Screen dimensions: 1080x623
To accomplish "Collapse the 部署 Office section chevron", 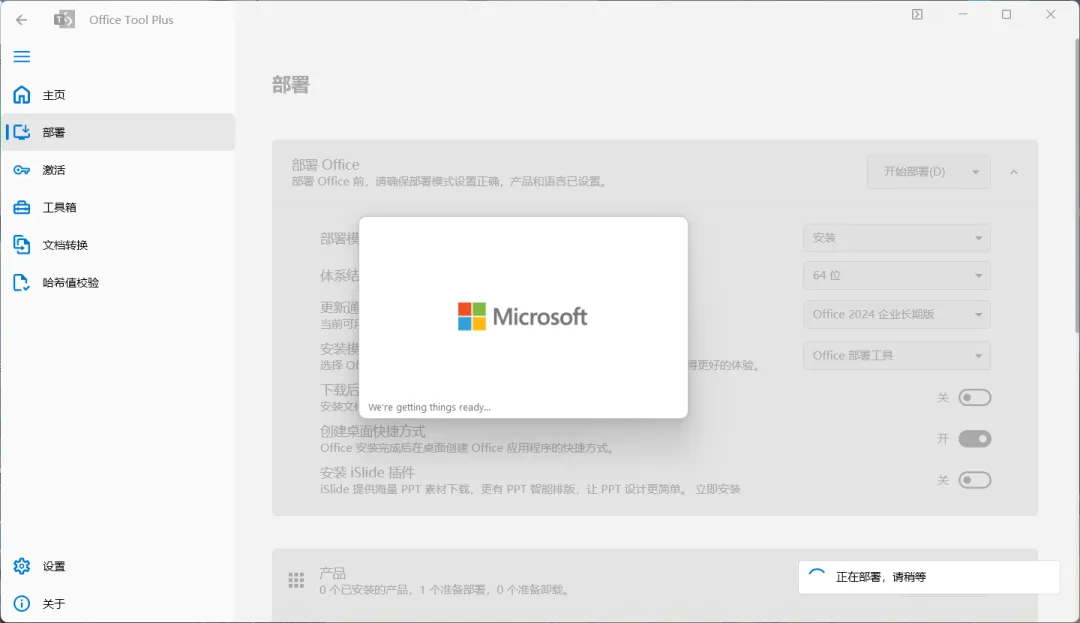I will (x=1014, y=172).
